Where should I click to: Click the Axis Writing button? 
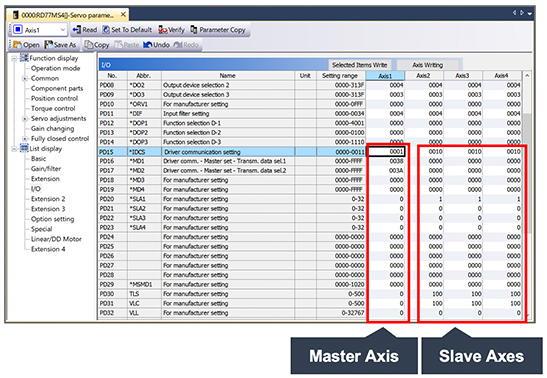click(427, 65)
